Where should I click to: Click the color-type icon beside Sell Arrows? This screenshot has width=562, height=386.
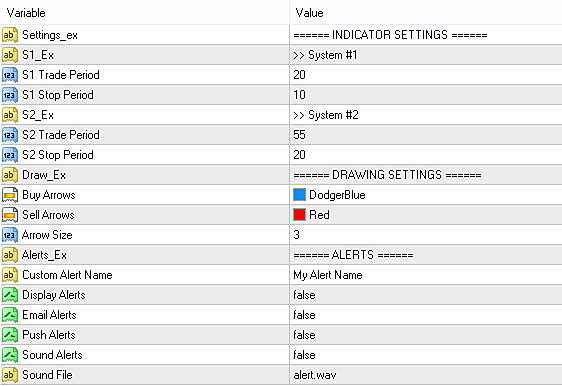pos(10,215)
